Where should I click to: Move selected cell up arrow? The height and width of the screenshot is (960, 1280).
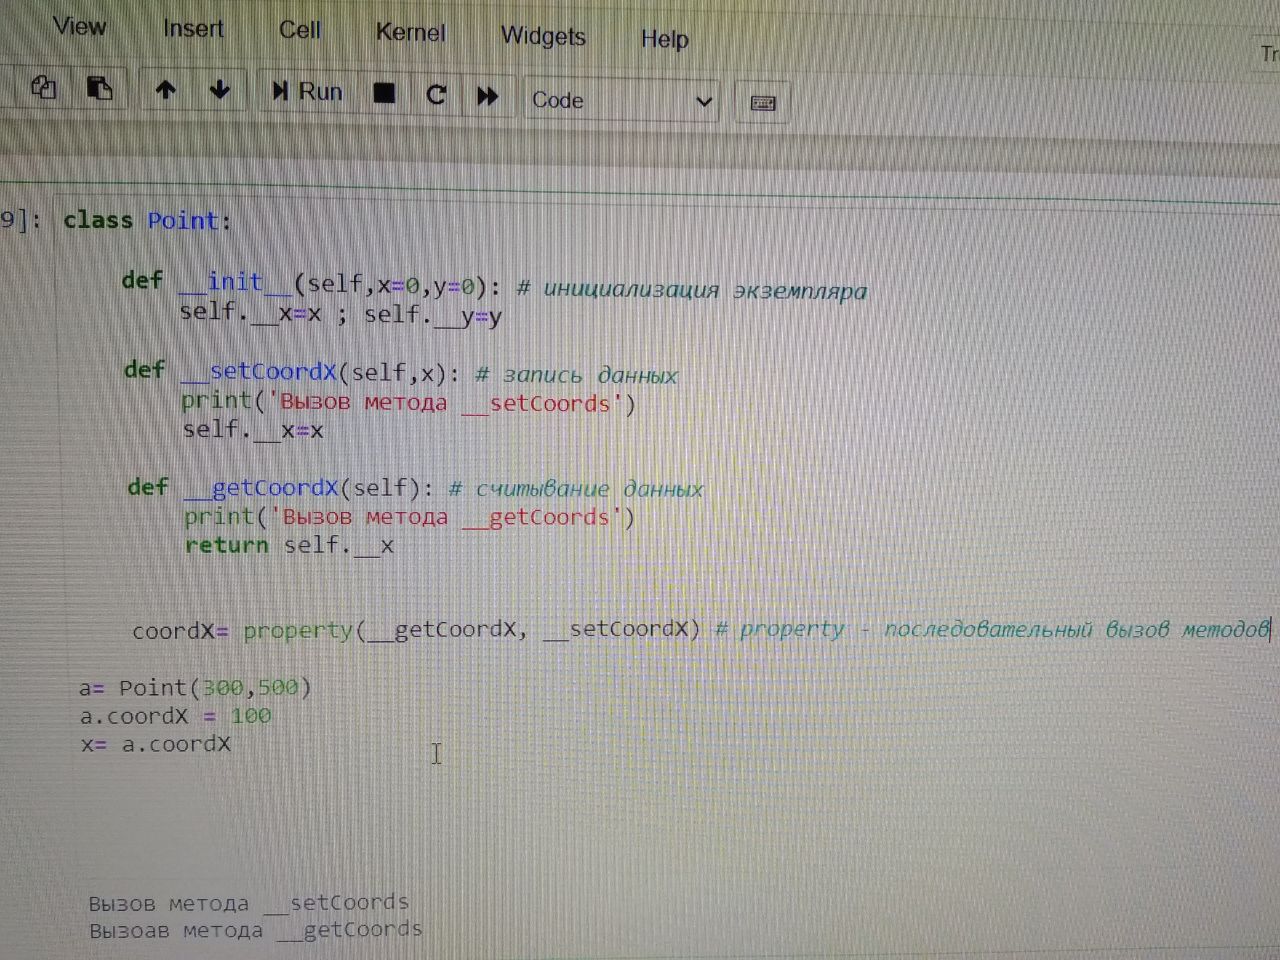tap(166, 90)
